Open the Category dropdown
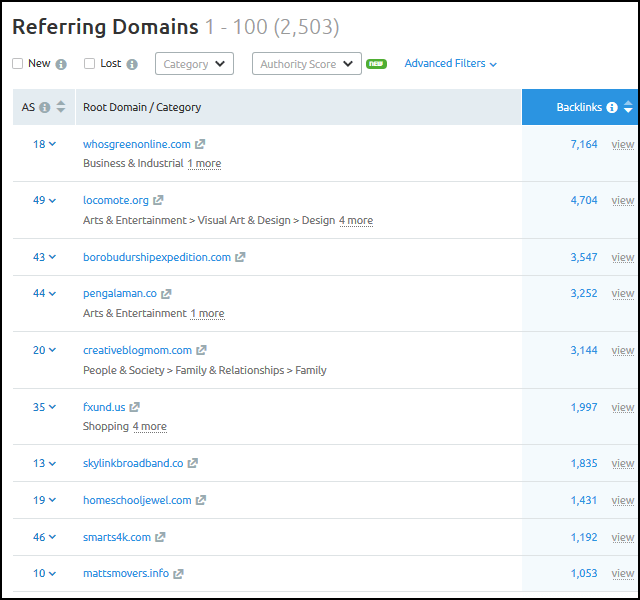This screenshot has height=600, width=640. tap(194, 64)
